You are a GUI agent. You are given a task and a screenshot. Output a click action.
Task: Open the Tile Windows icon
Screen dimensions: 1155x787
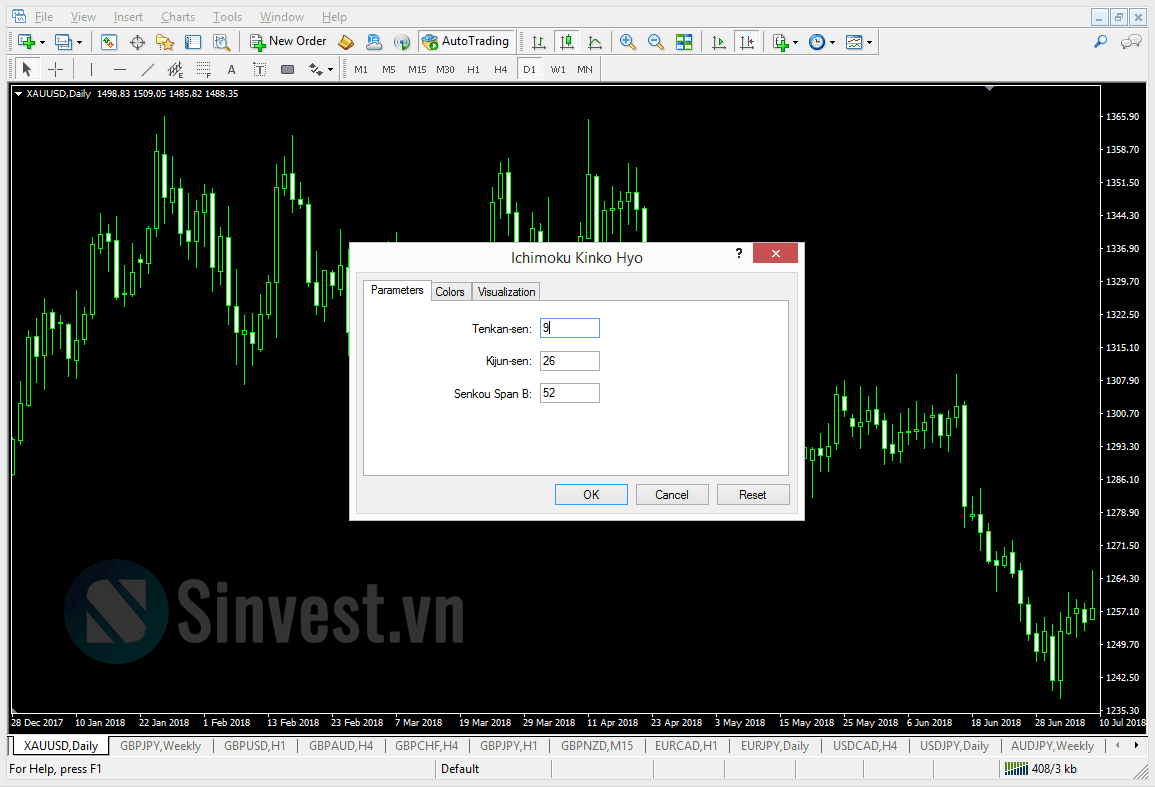coord(684,42)
